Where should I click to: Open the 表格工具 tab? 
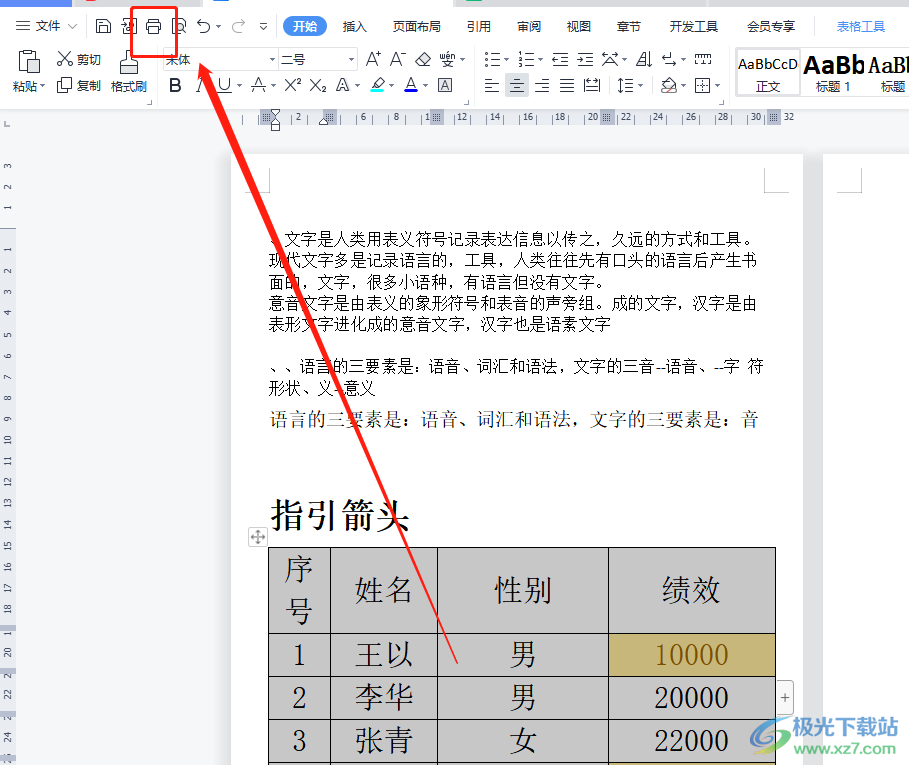[x=860, y=27]
